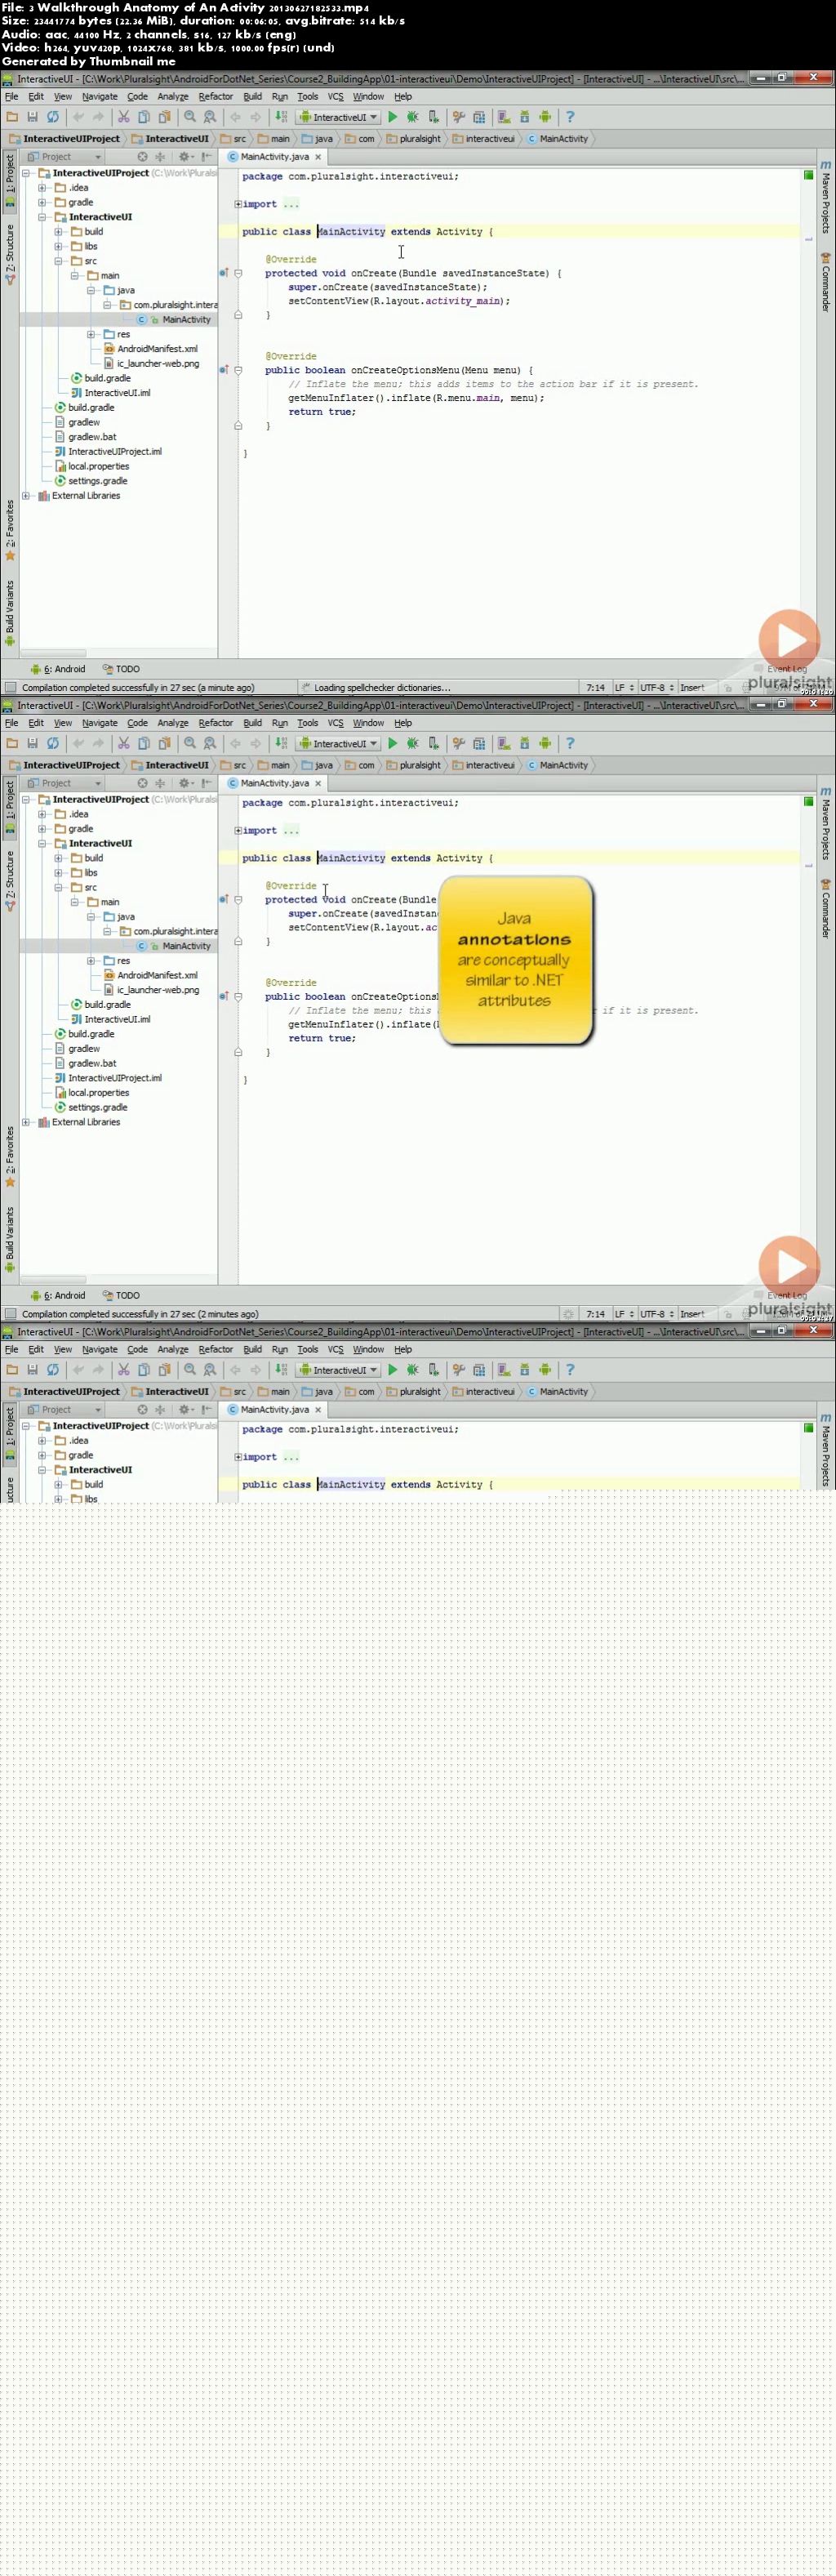Click Back navigation arrow in second frame toolbar
This screenshot has width=836, height=2576.
235,743
